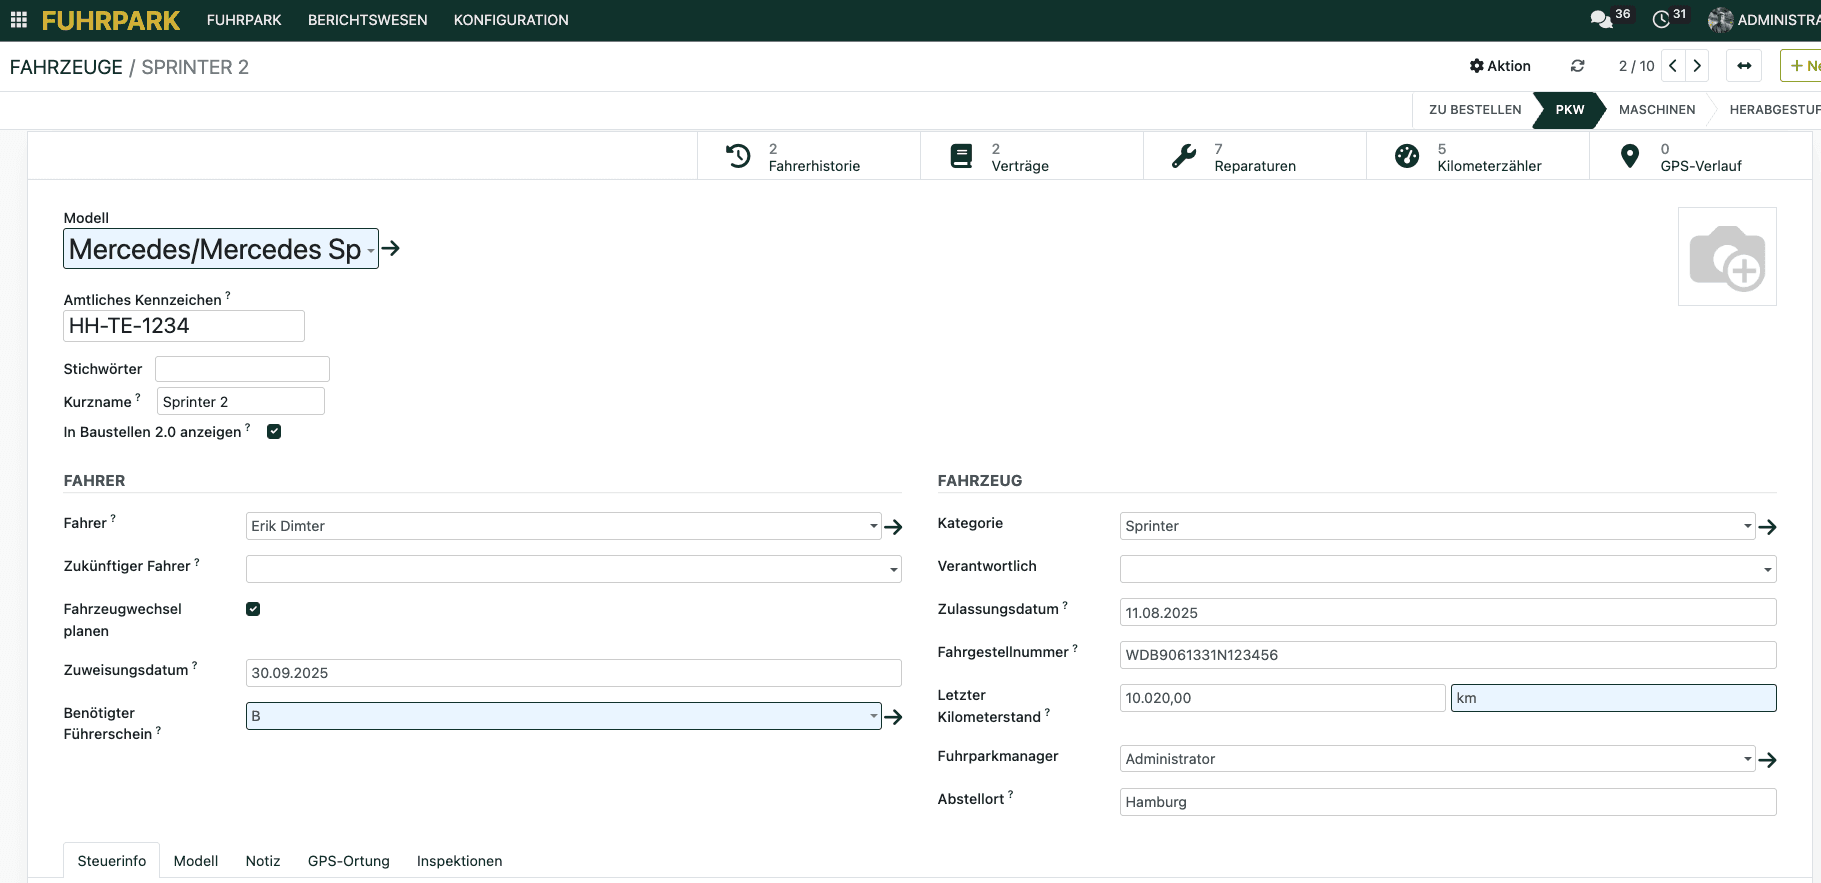This screenshot has height=883, width=1821.
Task: Uncheck In Baustellen 2.0 anzeigen checkbox
Action: pyautogui.click(x=274, y=432)
